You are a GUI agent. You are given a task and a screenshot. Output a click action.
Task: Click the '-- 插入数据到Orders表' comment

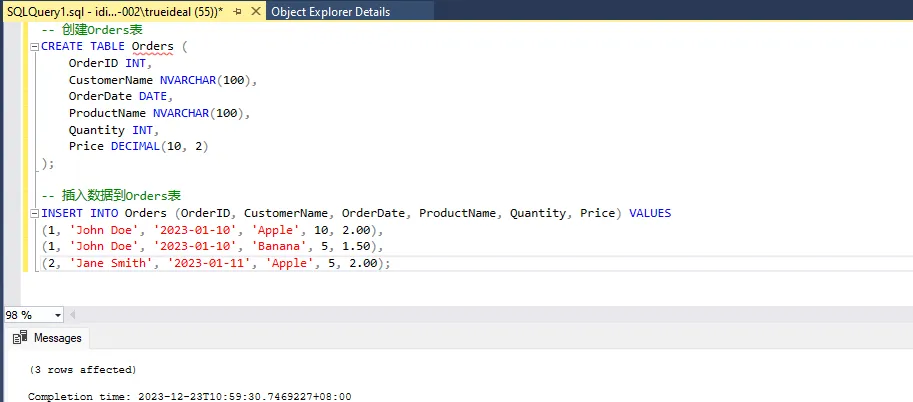click(113, 196)
